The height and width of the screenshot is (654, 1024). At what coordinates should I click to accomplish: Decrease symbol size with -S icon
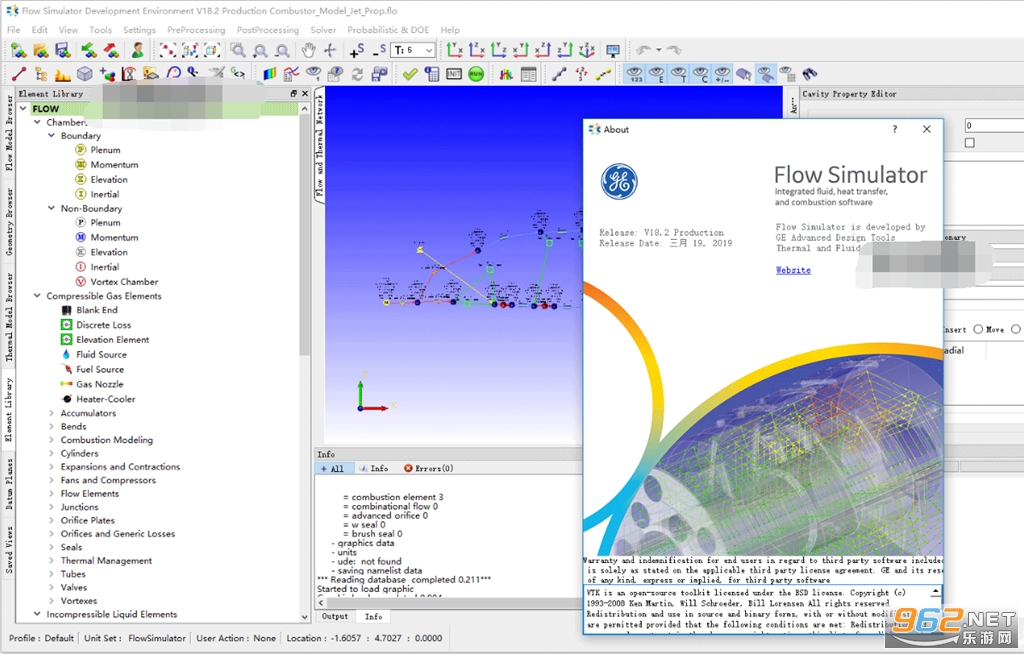(379, 50)
